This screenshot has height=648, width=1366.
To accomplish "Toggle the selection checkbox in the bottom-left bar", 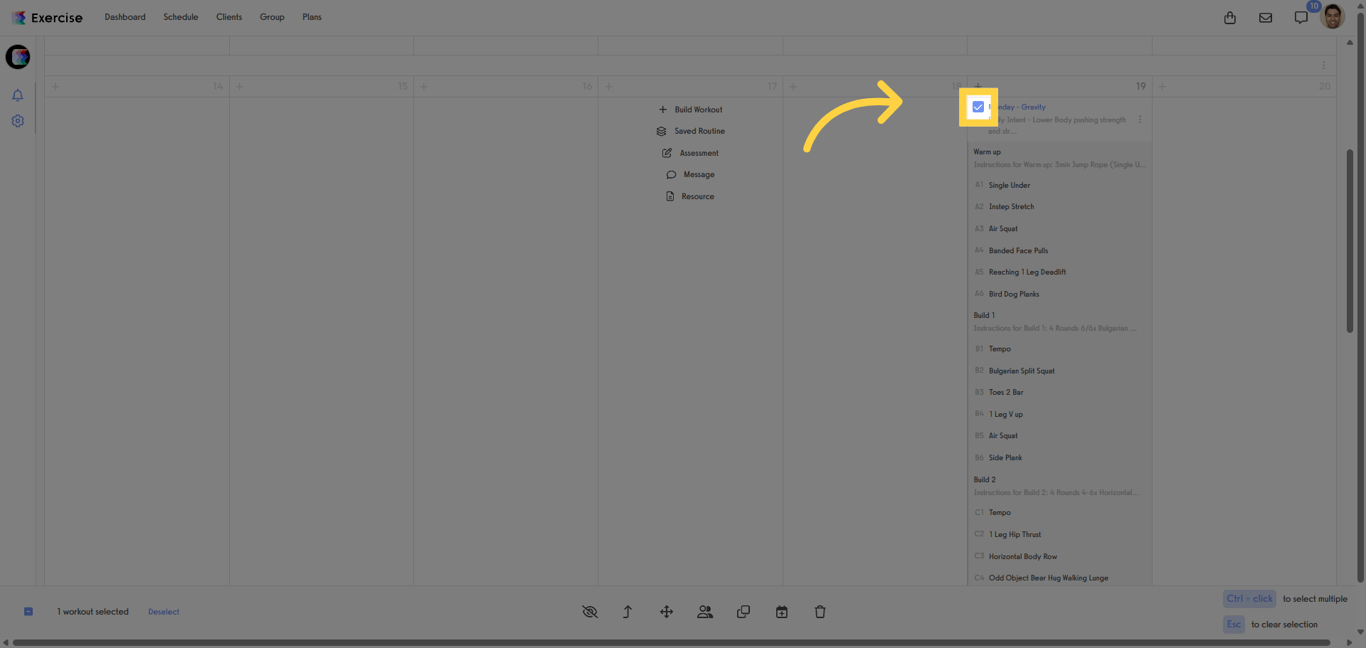I will pyautogui.click(x=28, y=611).
